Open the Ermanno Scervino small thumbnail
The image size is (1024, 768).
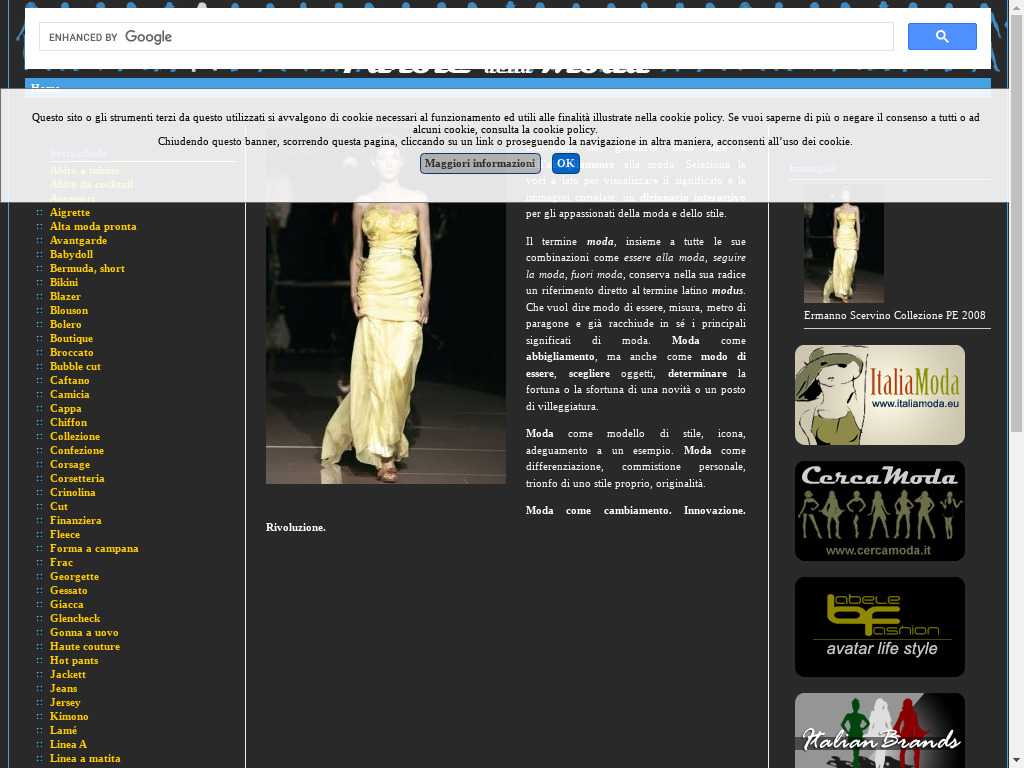pyautogui.click(x=844, y=244)
